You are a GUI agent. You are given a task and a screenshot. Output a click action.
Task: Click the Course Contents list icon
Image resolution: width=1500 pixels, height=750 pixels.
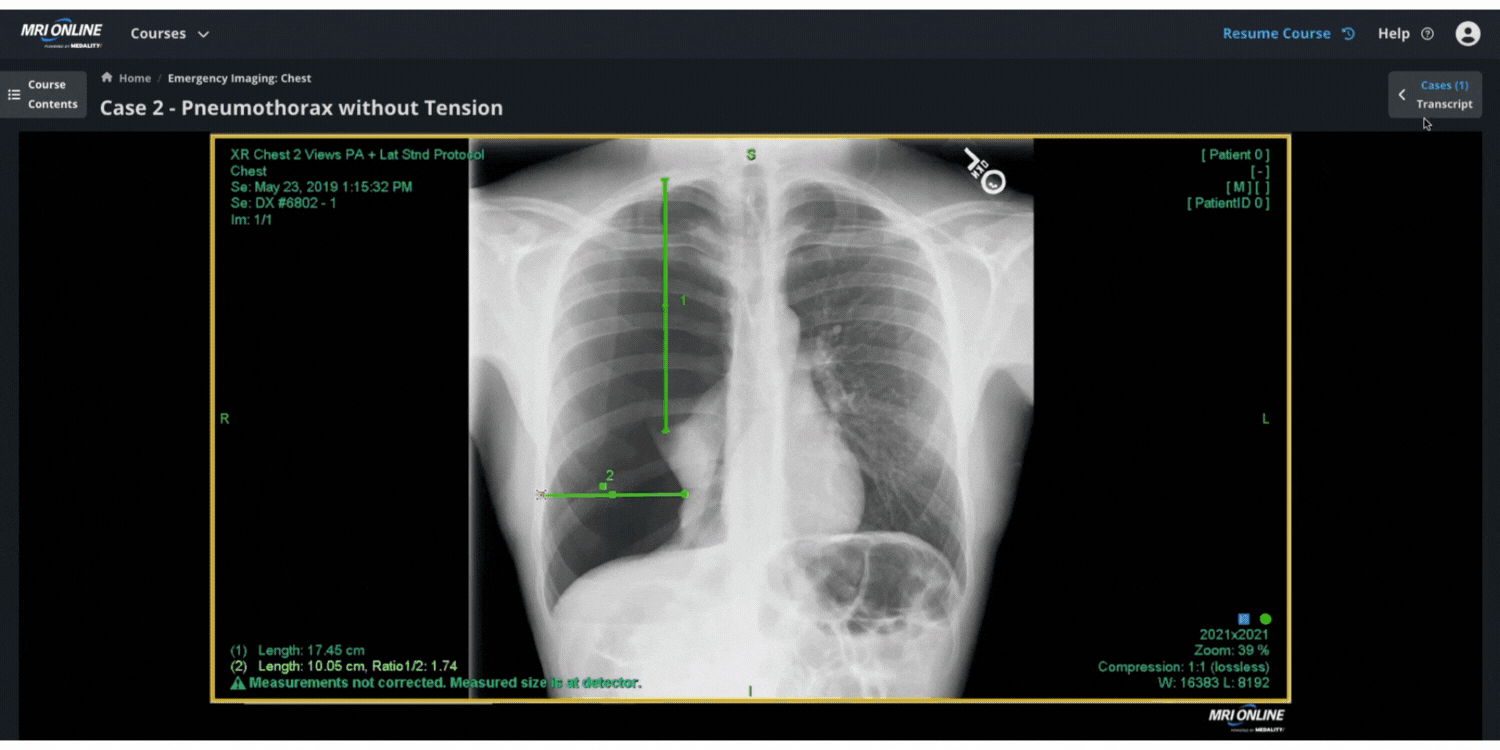pyautogui.click(x=14, y=95)
